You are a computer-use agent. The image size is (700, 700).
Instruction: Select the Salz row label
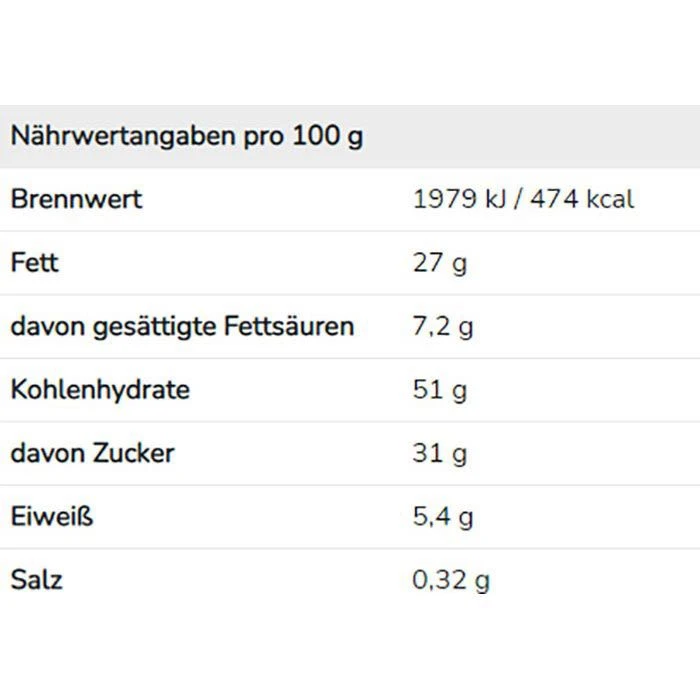[x=36, y=579]
